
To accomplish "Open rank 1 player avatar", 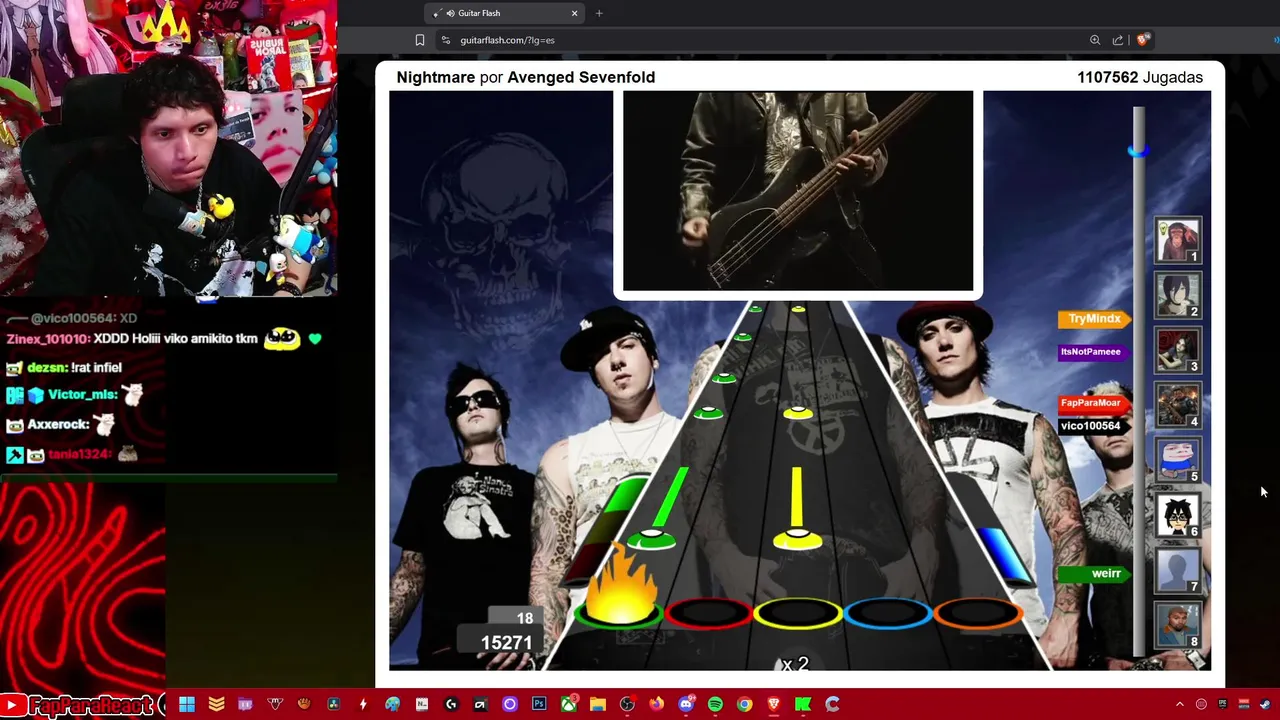I will [x=1178, y=240].
